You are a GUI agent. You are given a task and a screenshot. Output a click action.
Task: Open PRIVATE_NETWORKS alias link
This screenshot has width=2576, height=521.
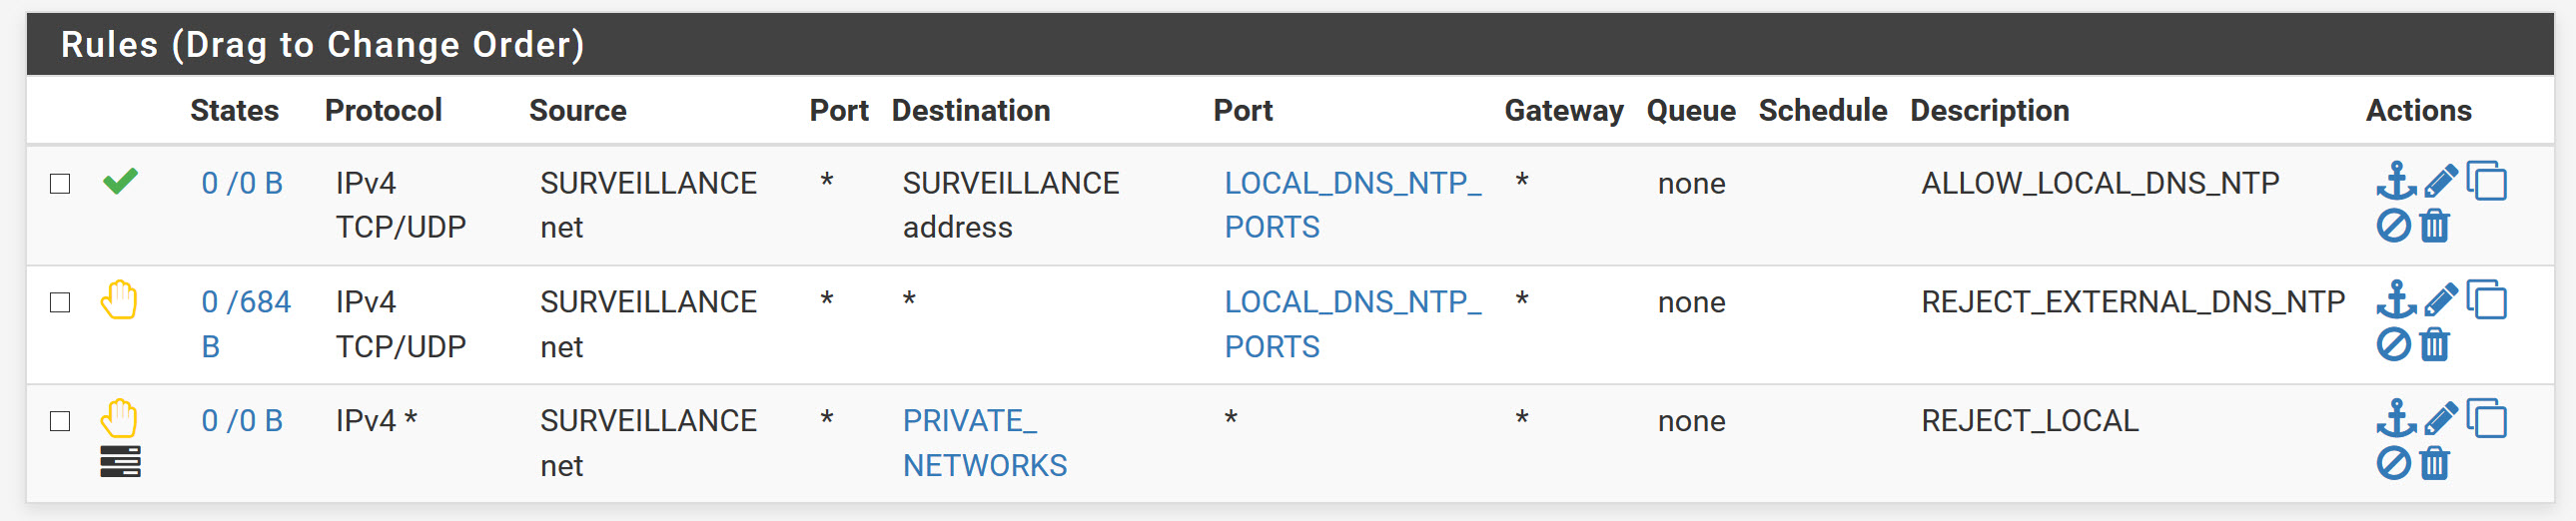tap(985, 443)
